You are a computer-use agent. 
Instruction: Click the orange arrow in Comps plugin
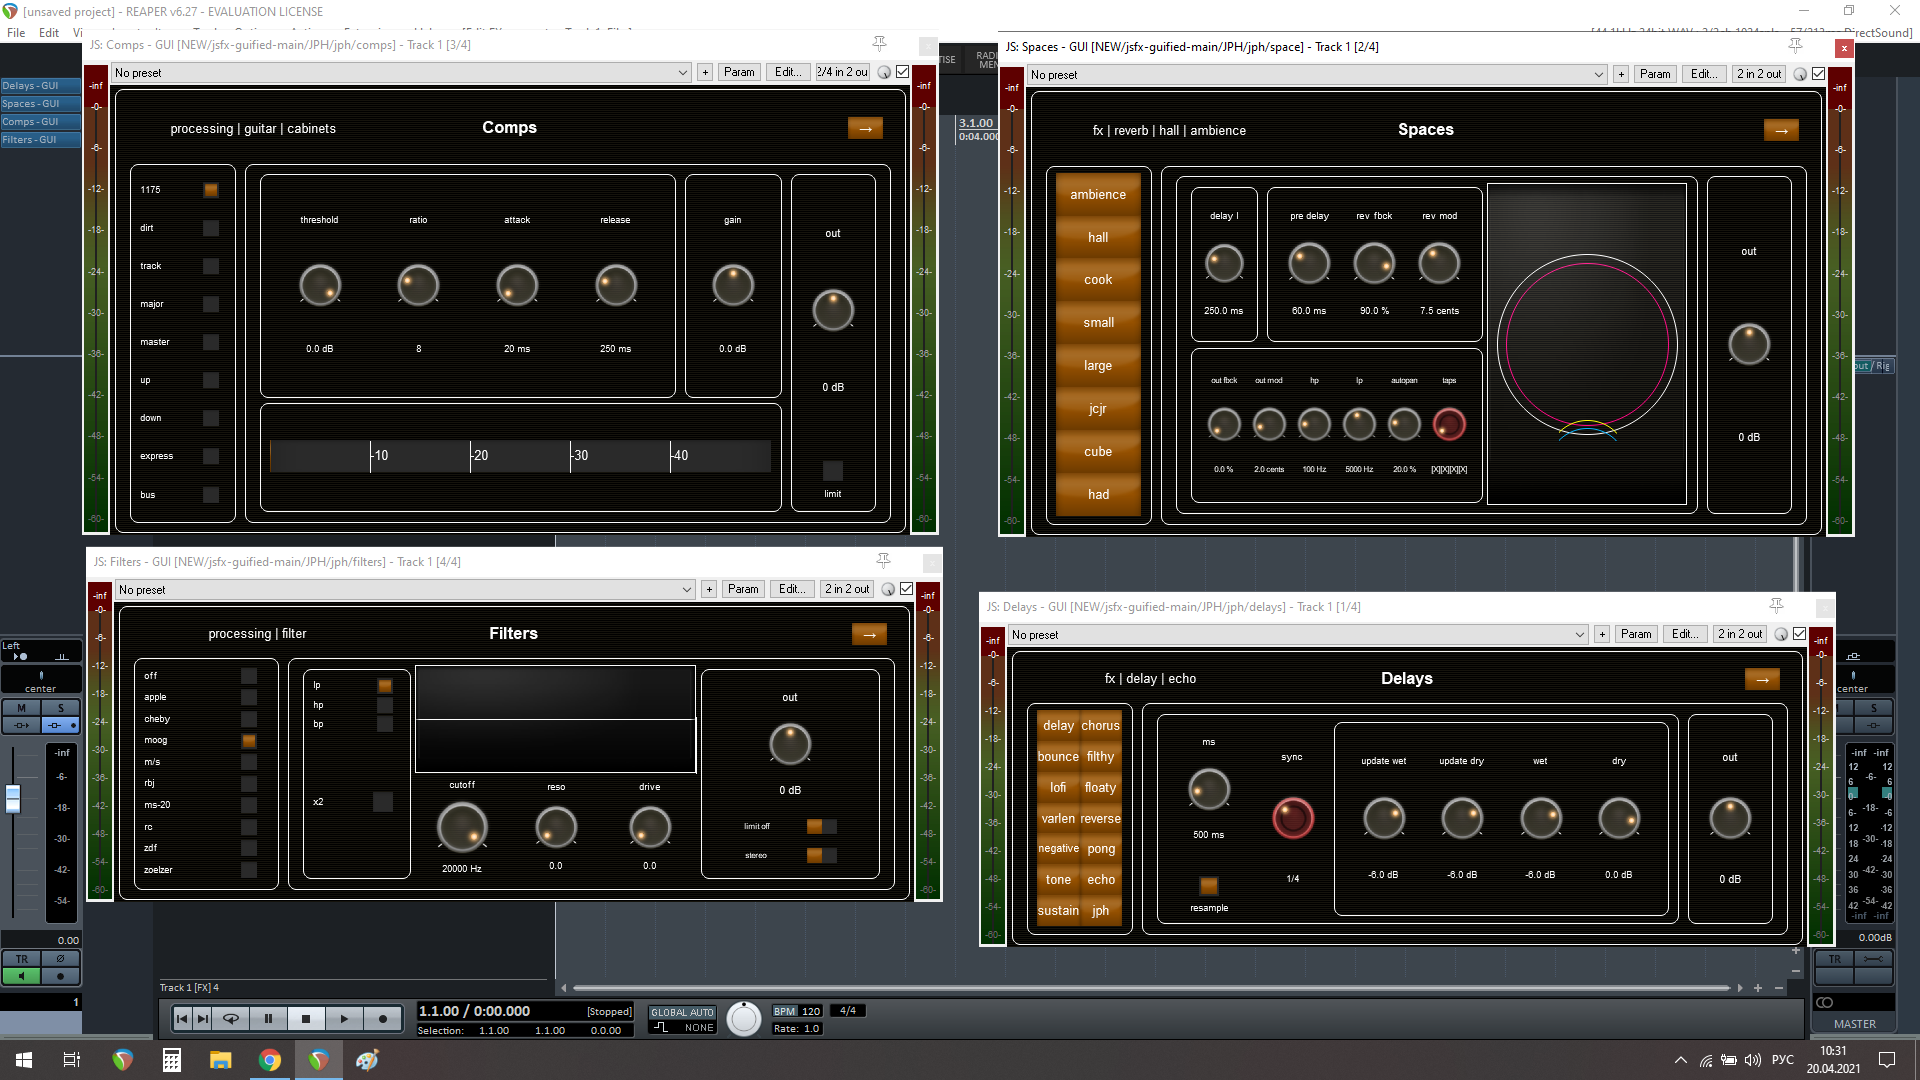tap(865, 128)
